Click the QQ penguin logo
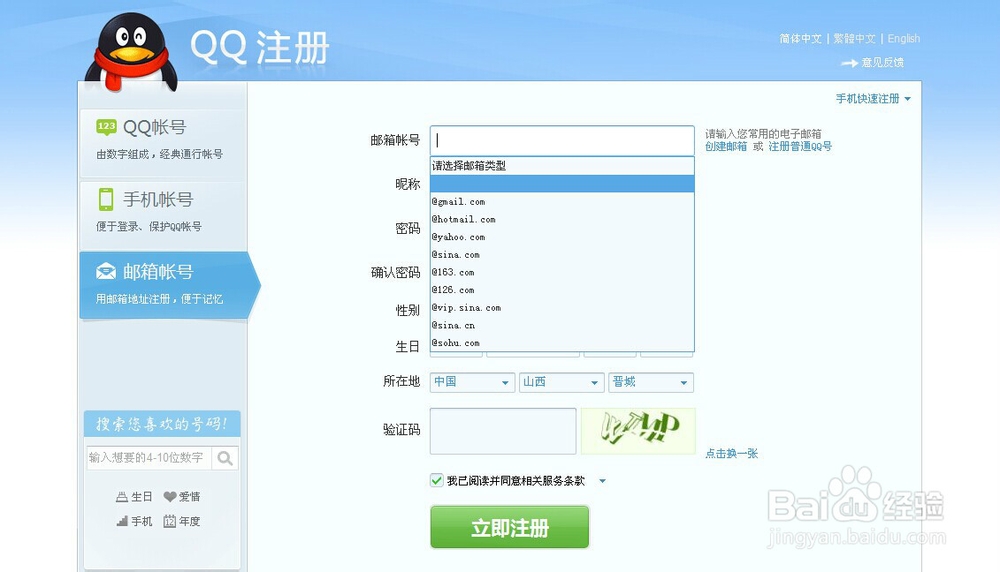 (x=131, y=52)
